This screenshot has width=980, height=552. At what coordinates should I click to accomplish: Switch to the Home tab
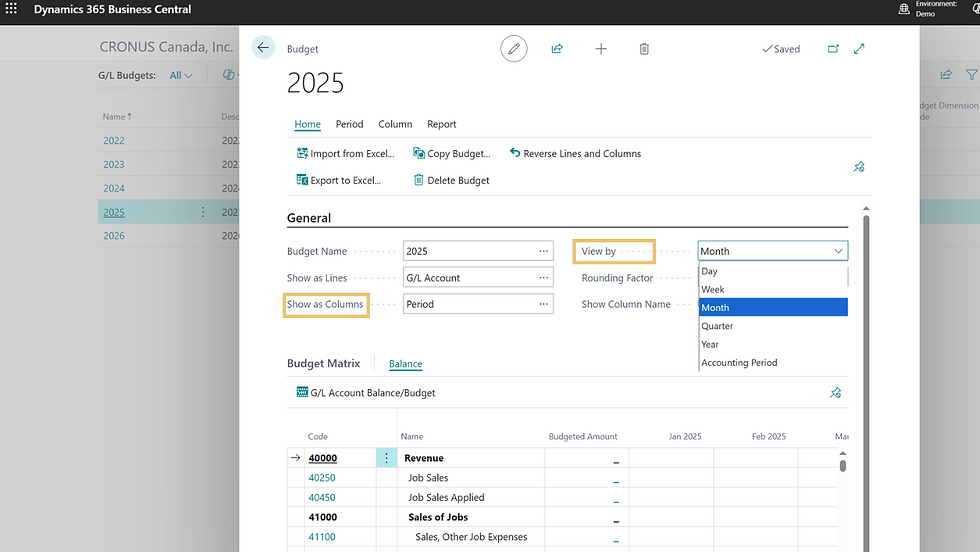[x=308, y=124]
